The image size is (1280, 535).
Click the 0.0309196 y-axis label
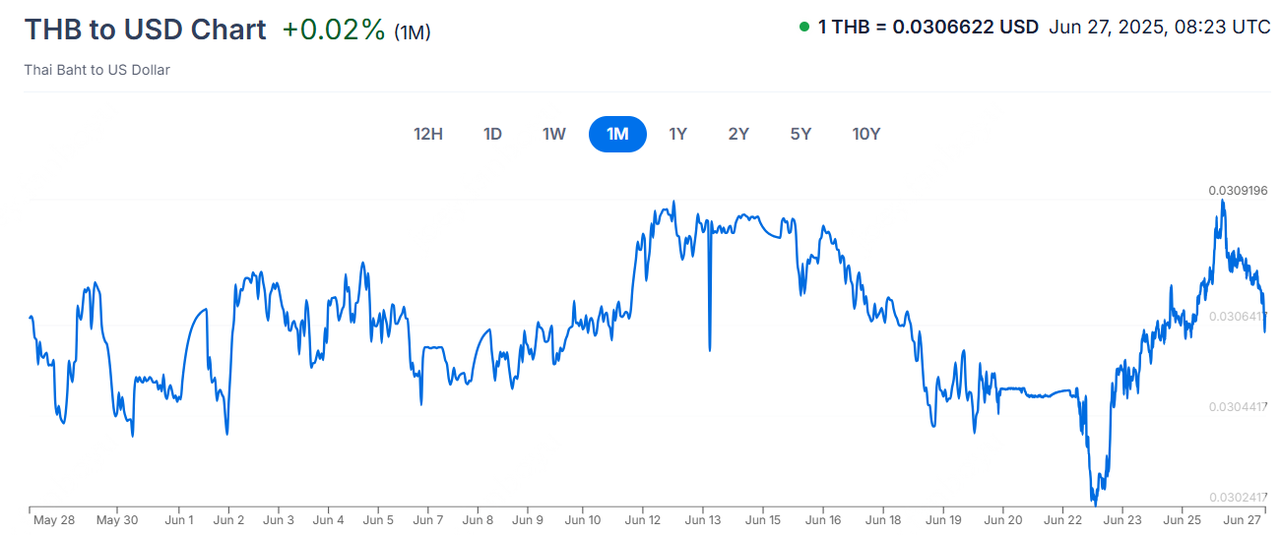pos(1237,190)
